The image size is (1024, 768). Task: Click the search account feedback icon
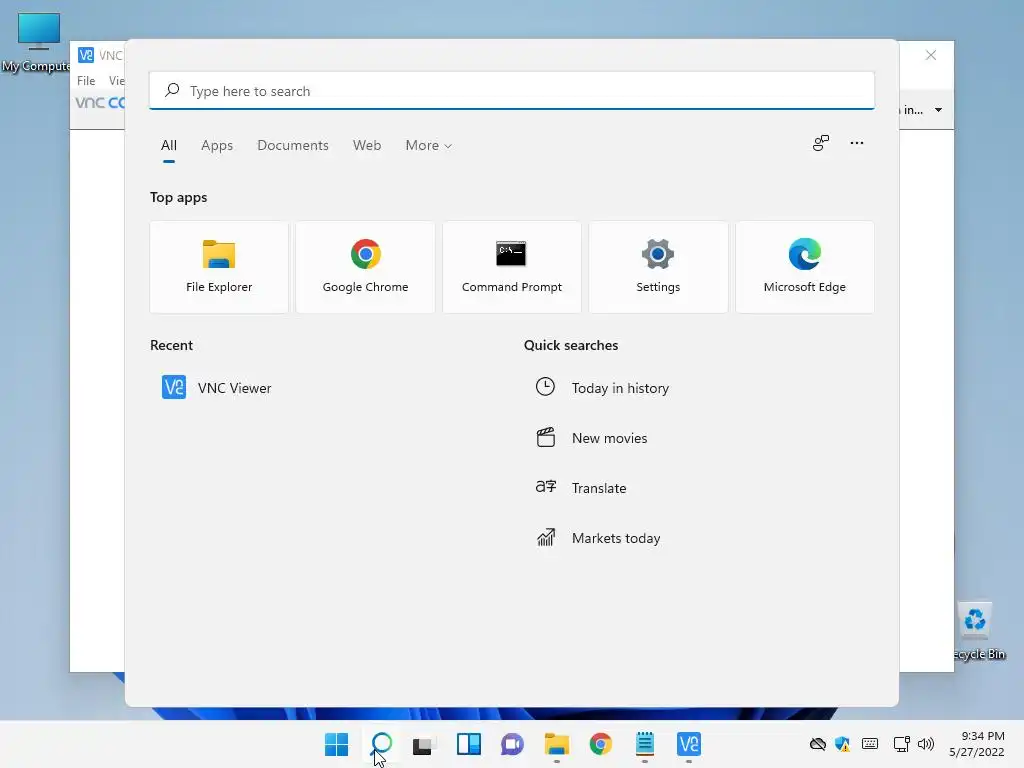pos(821,143)
